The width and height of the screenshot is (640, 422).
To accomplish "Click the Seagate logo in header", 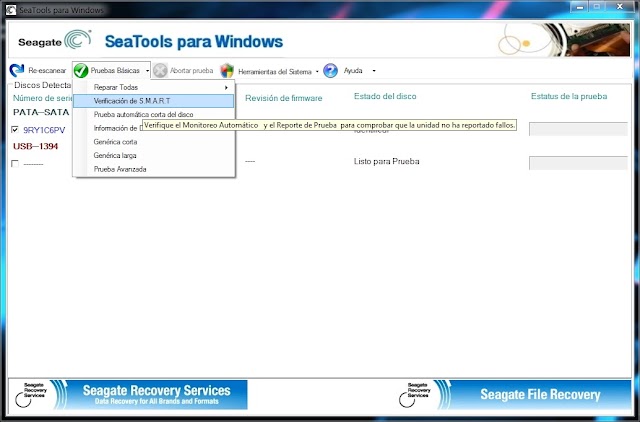I will (x=55, y=40).
